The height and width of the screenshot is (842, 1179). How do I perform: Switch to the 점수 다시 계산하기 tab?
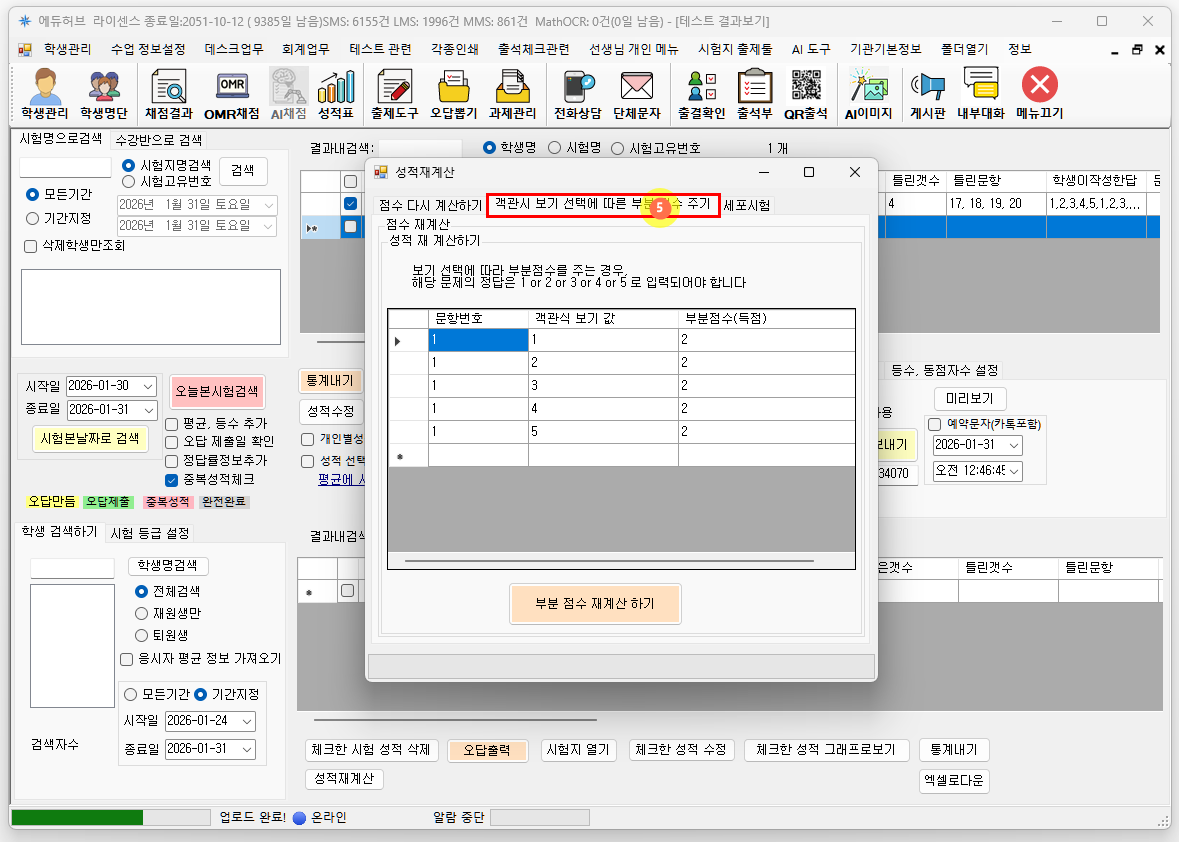coord(430,205)
